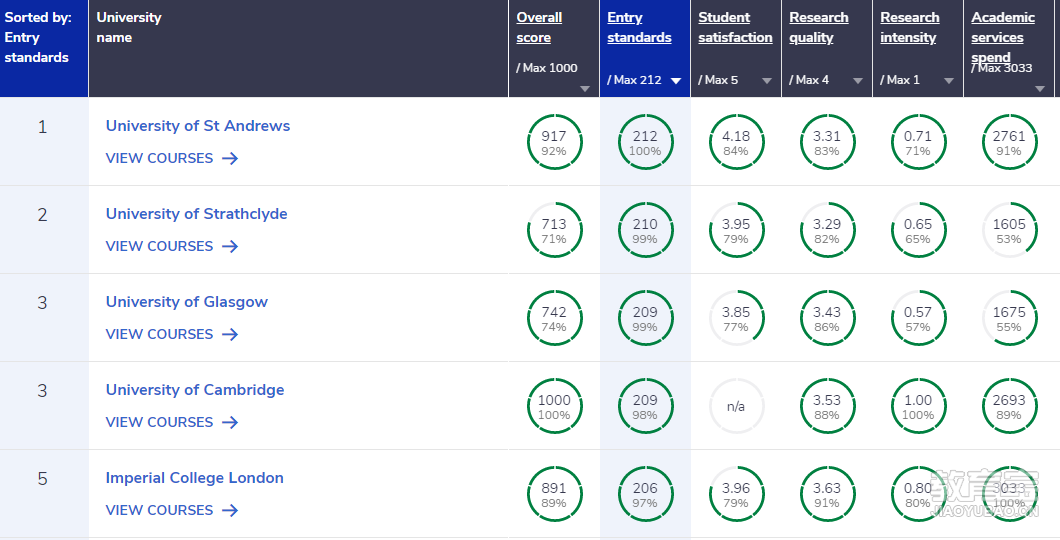Open the Entry standards column dropdown arrow
This screenshot has height=540, width=1060.
pyautogui.click(x=675, y=80)
